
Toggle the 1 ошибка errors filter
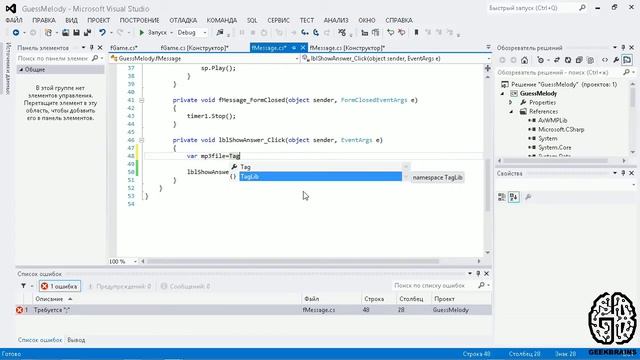coord(60,287)
